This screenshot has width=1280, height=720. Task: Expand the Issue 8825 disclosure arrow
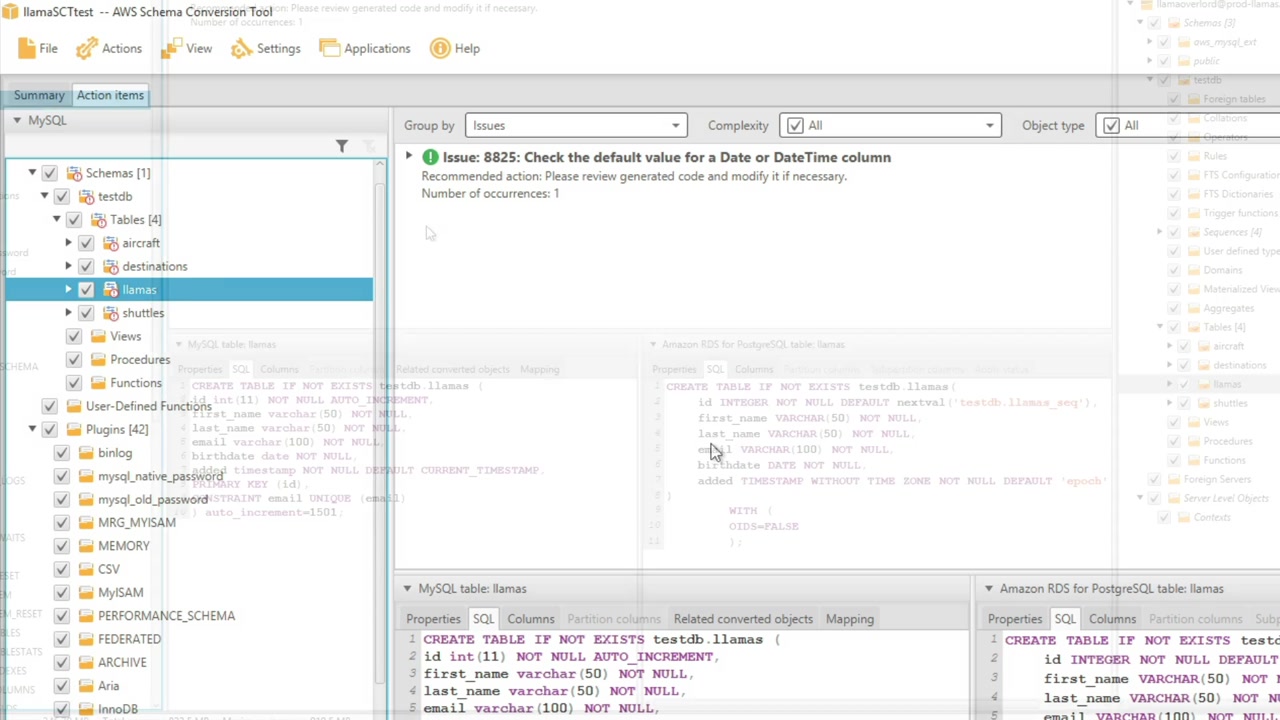click(408, 157)
